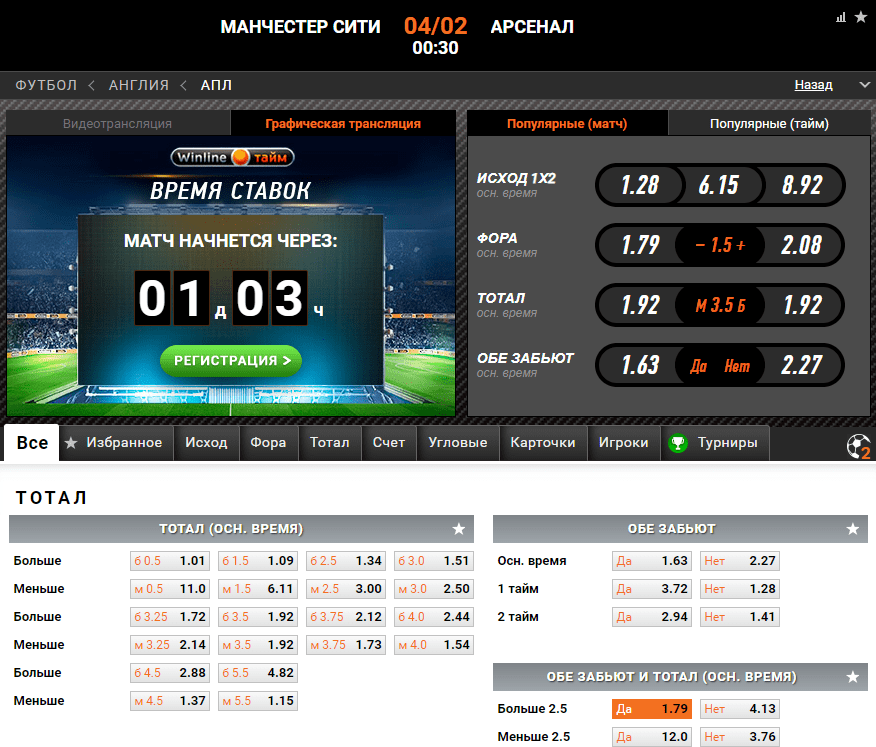Screen dimensions: 876x747
Task: Deselect highlighted Больше 2.5 Да odds 1.79
Action: (x=652, y=708)
